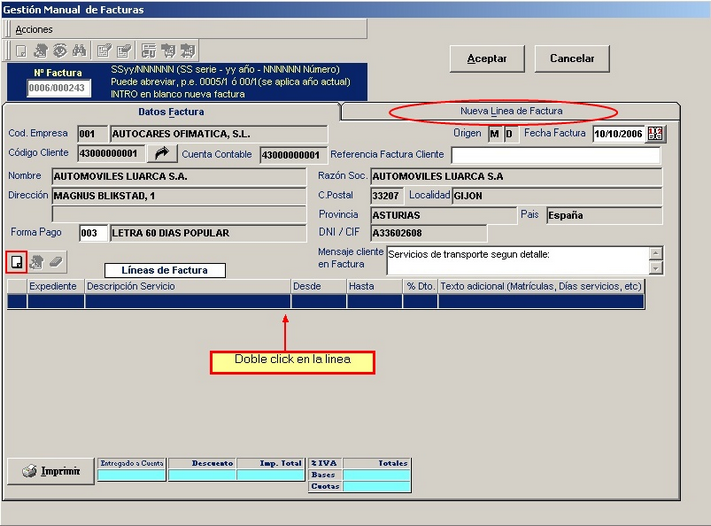This screenshot has height=526, width=711.
Task: Click the eraser icon above invoice lines
Action: click(56, 262)
